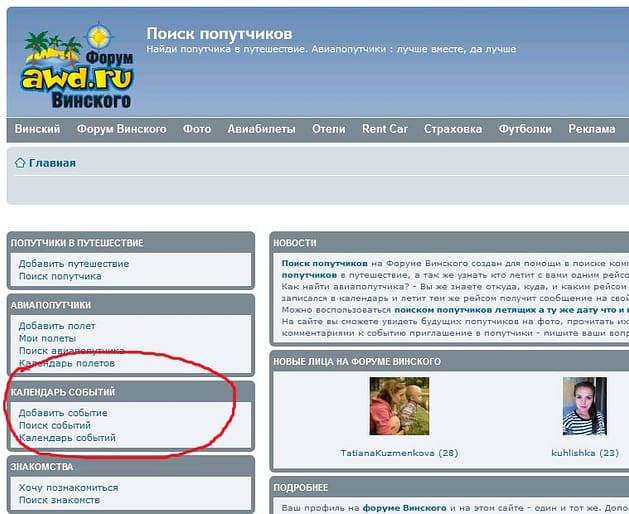Click the home icon next to Главная
The height and width of the screenshot is (514, 629).
[19, 163]
